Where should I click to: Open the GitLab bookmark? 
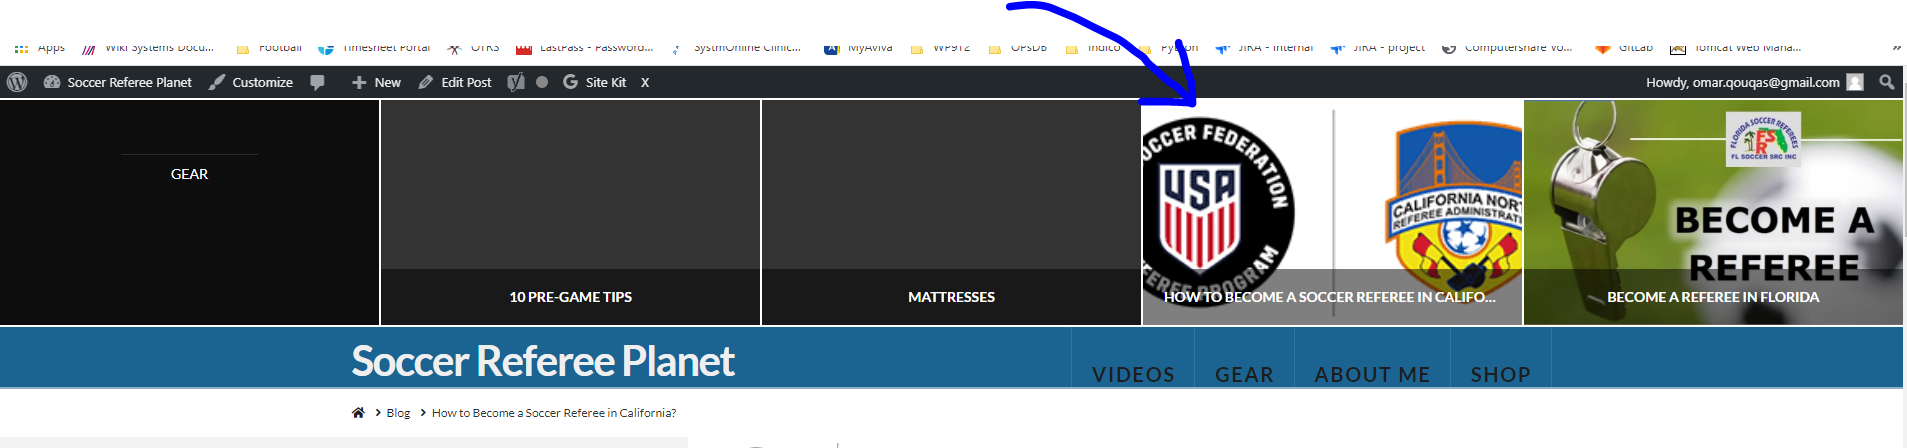coord(1624,48)
